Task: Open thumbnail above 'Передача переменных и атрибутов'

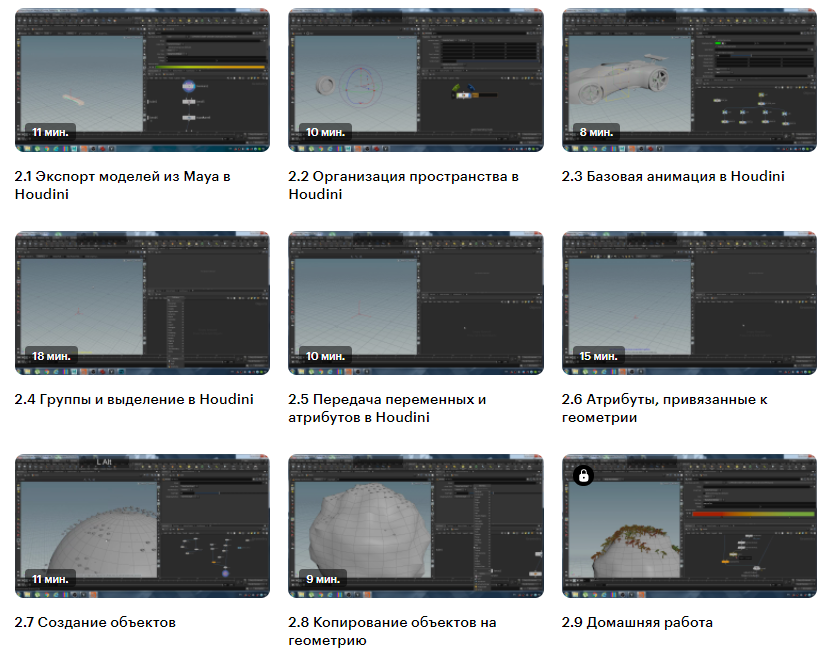Action: [x=415, y=303]
